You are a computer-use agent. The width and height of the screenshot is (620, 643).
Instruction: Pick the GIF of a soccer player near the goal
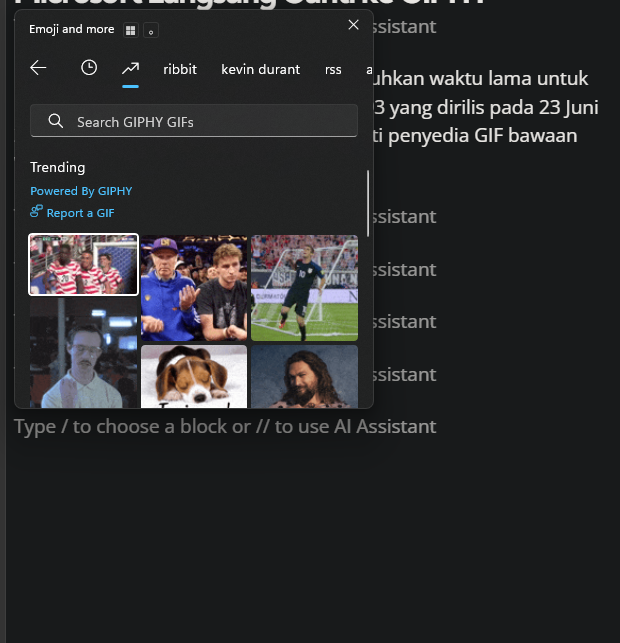pyautogui.click(x=304, y=288)
